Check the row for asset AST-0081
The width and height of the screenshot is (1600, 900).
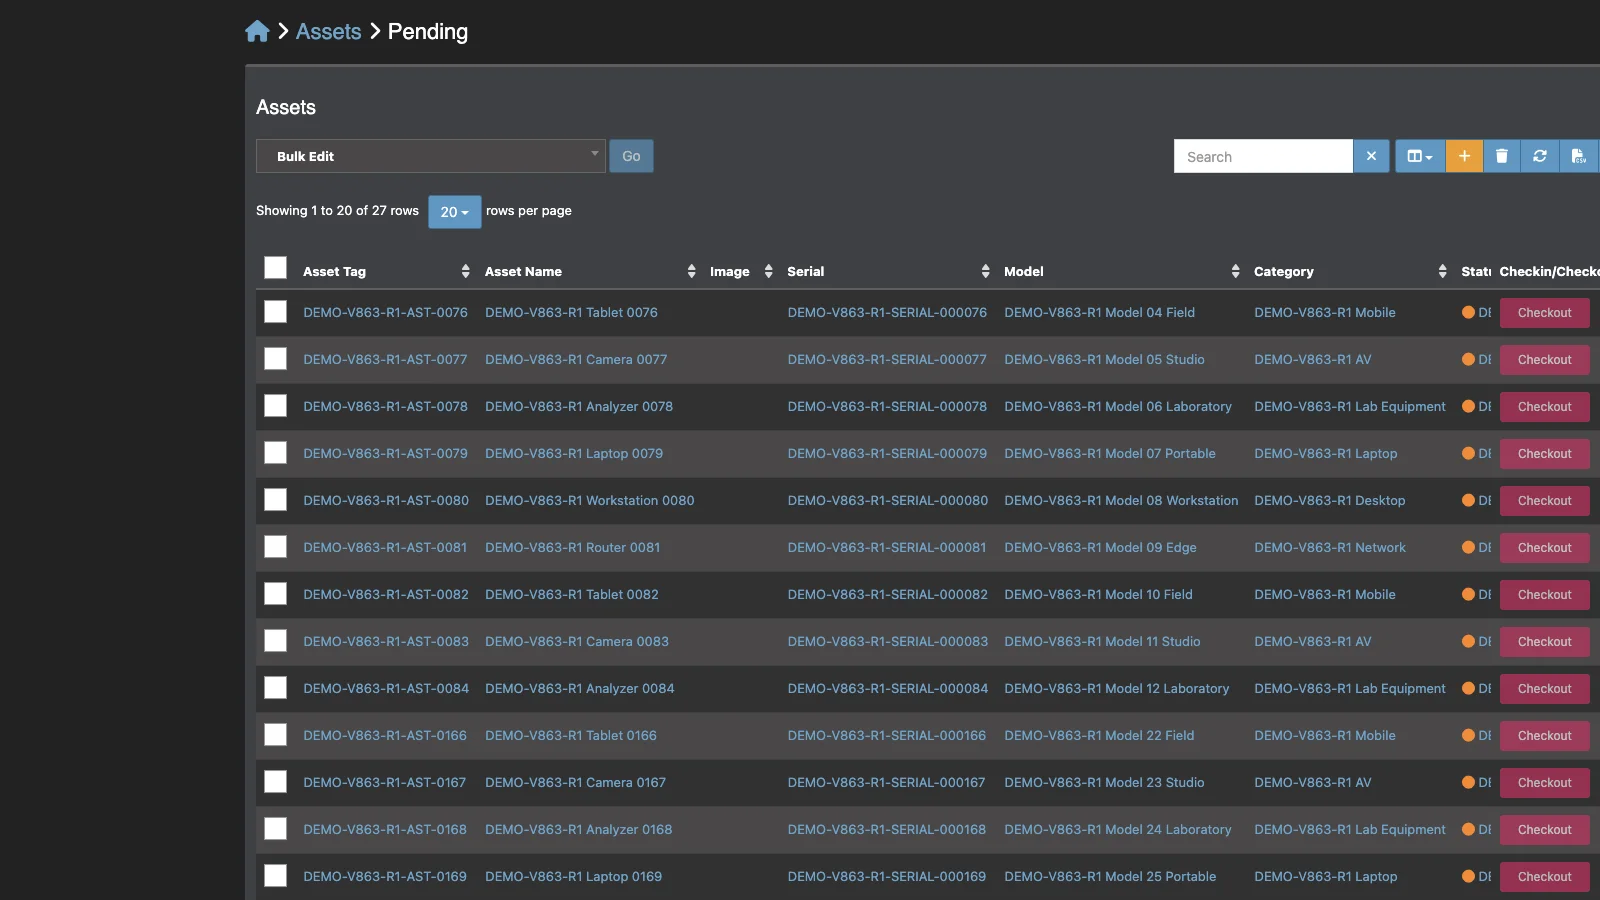(x=275, y=547)
